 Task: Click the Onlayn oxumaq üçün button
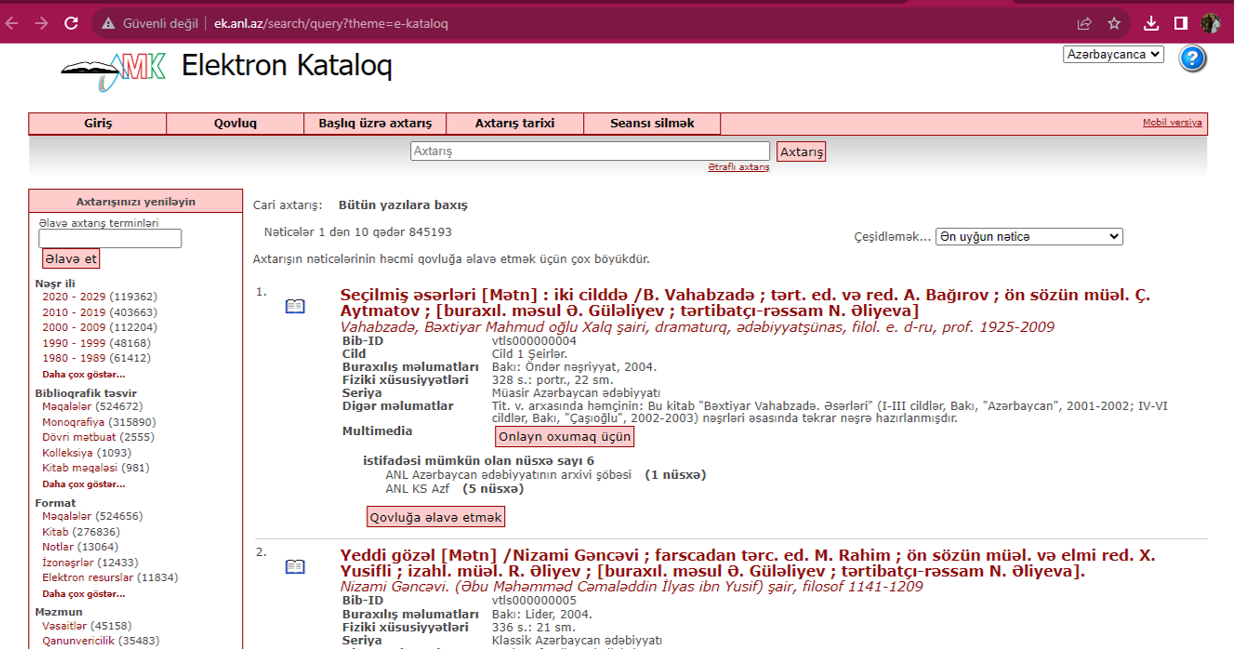pos(565,437)
